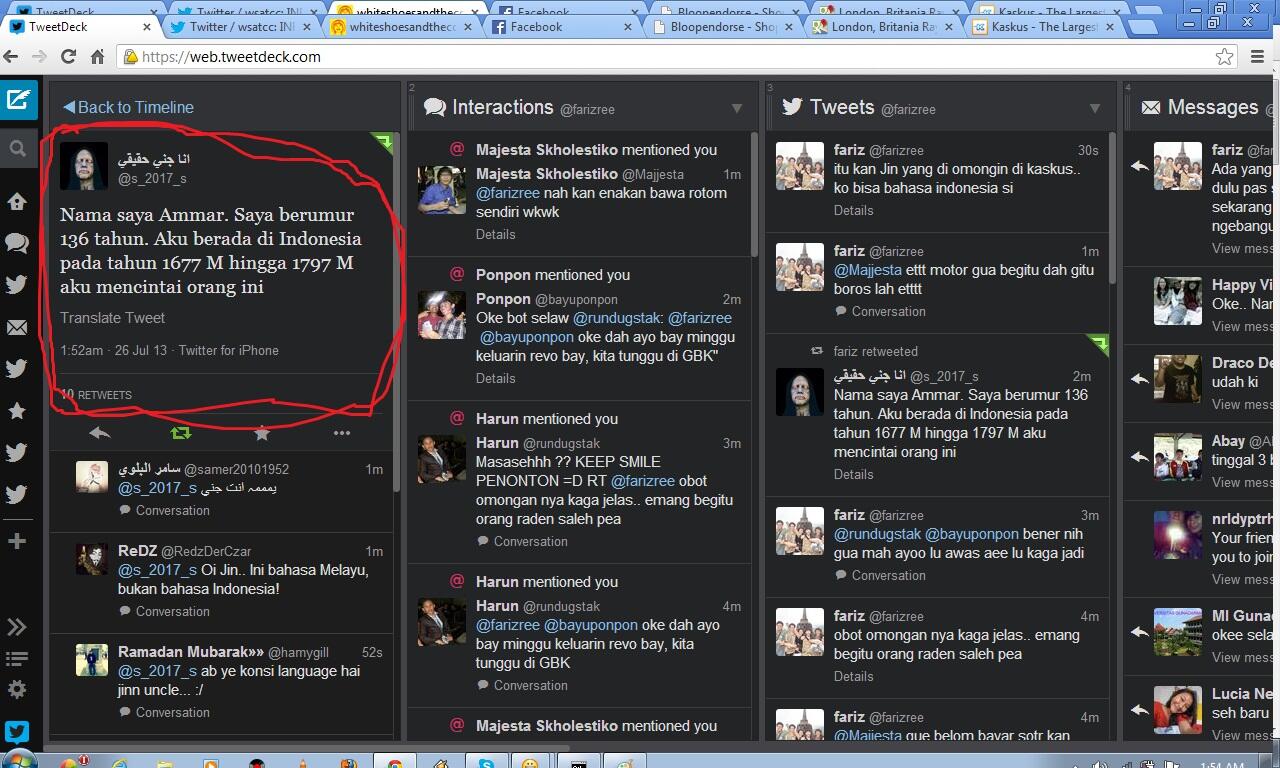The image size is (1280, 768).
Task: Click the tweet detail column vertical scrollbar
Action: [397, 310]
